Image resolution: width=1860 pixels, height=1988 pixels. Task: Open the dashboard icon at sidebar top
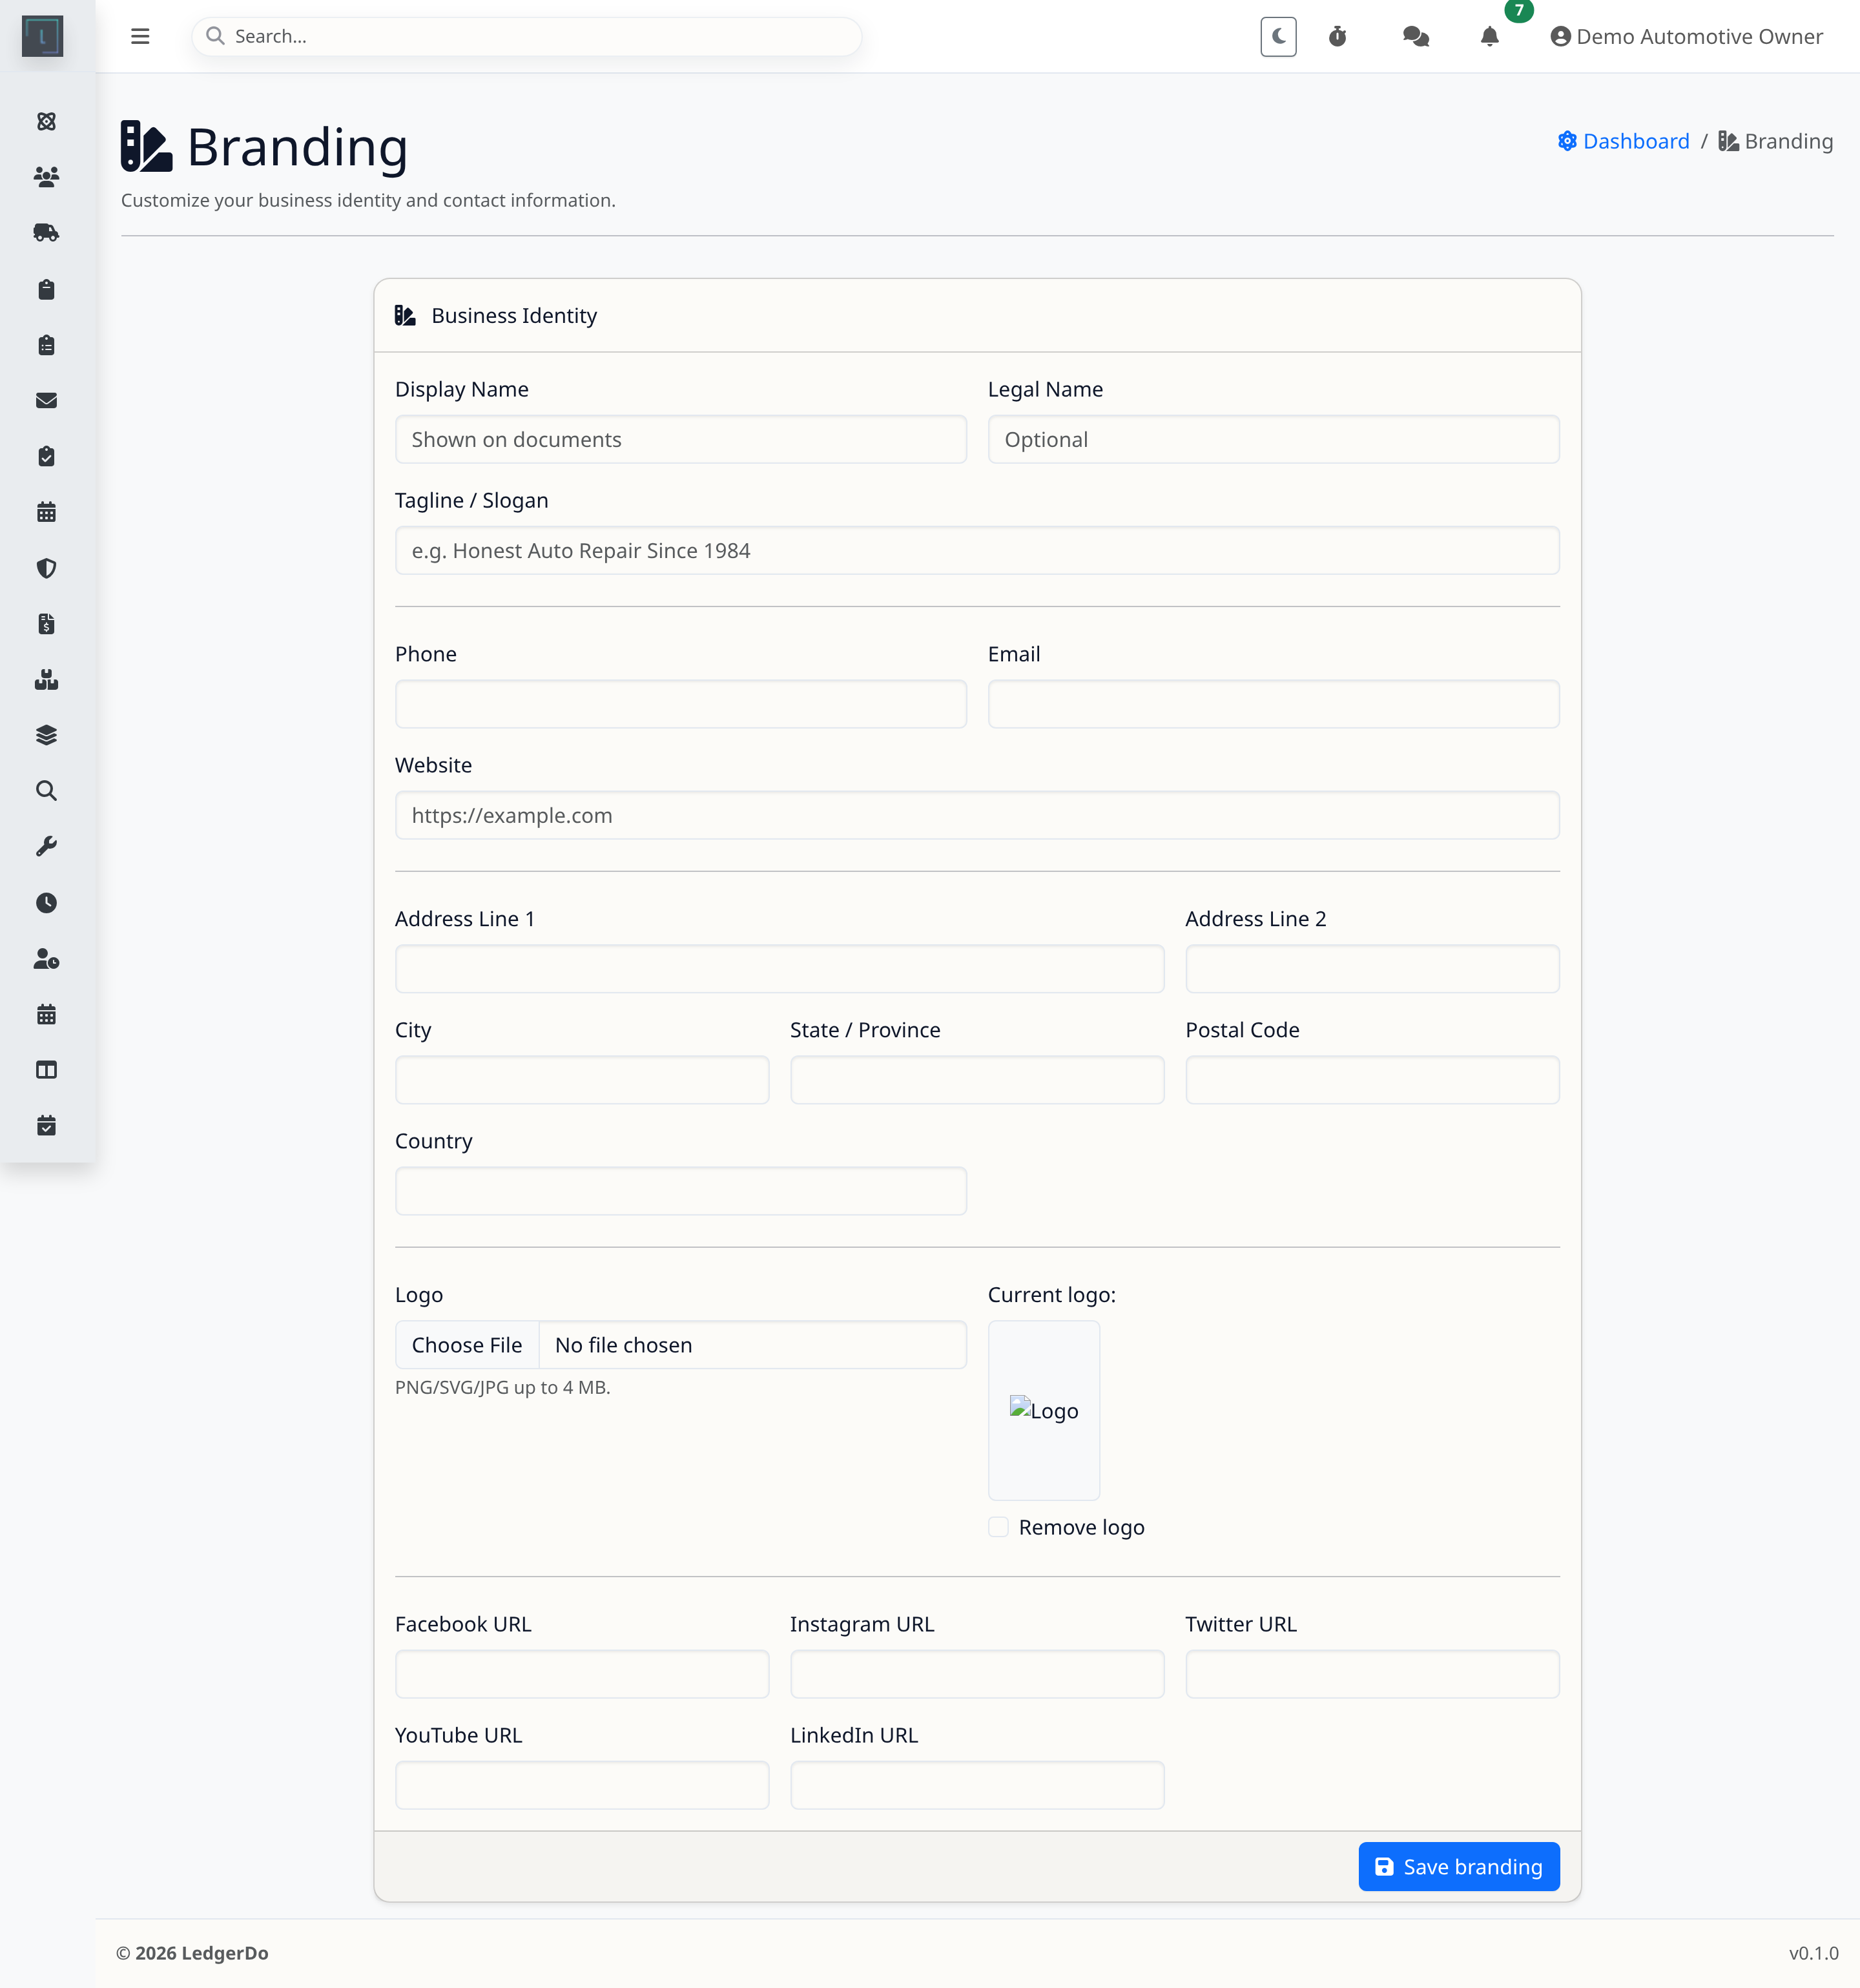coord(46,121)
